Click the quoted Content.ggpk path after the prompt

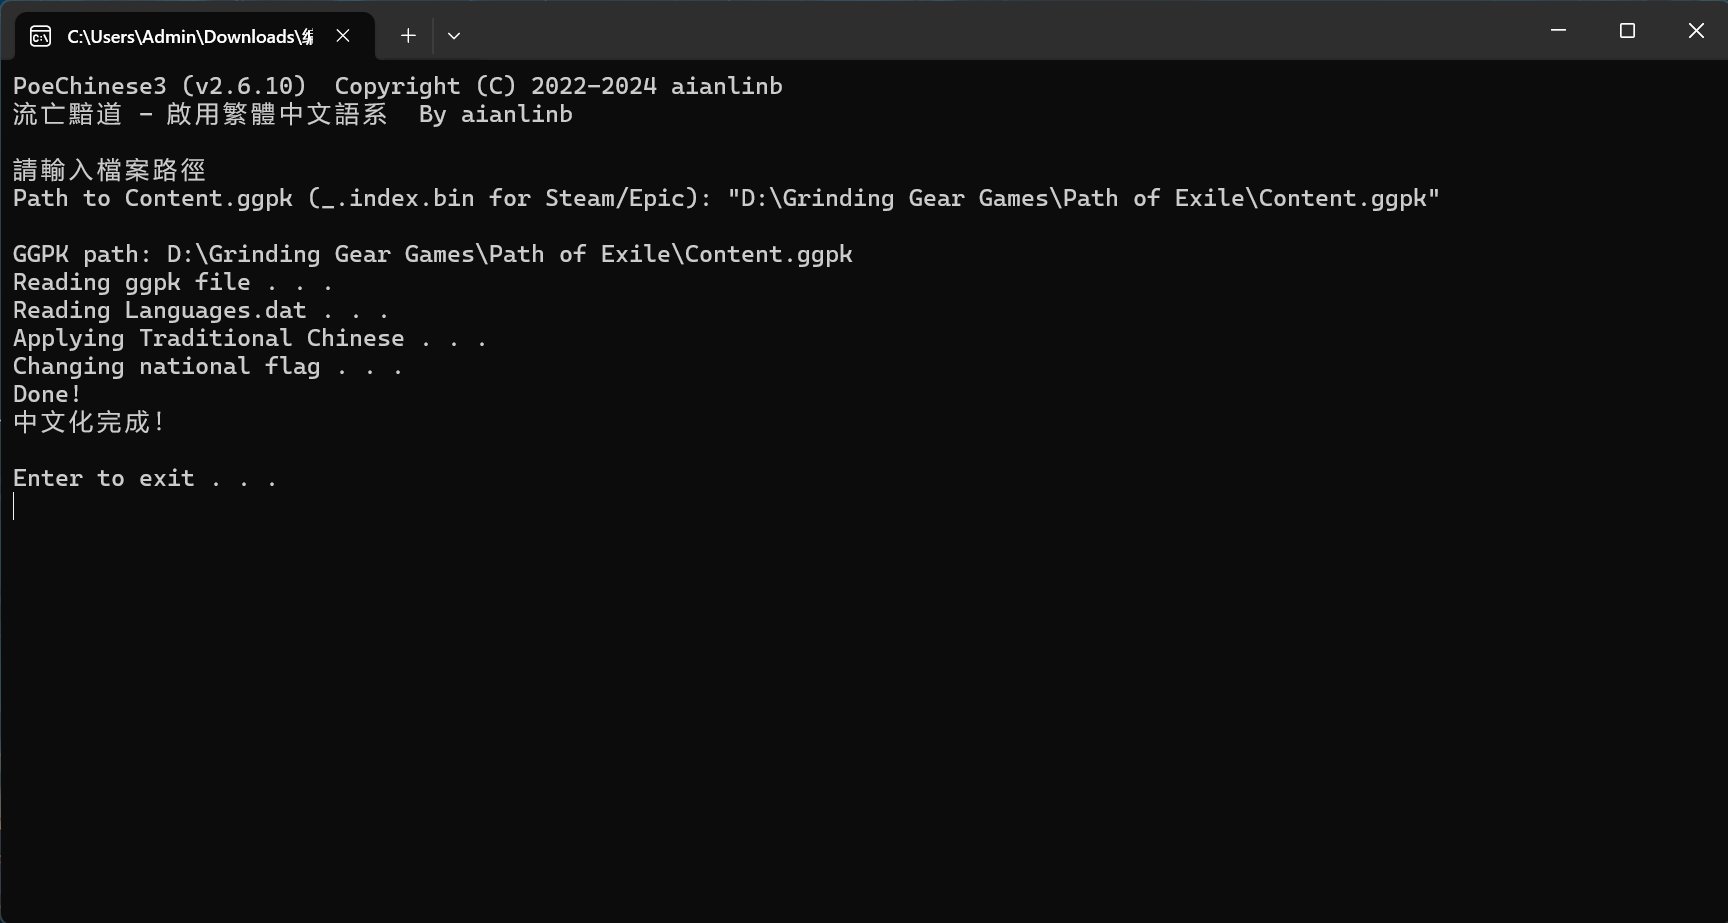(1084, 198)
